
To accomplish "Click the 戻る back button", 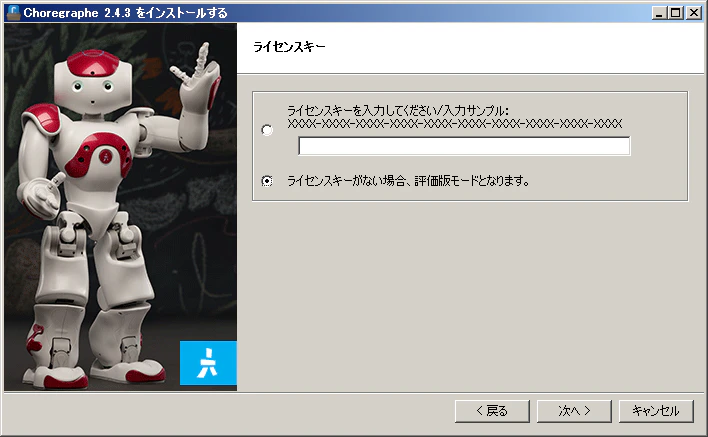I will click(492, 411).
